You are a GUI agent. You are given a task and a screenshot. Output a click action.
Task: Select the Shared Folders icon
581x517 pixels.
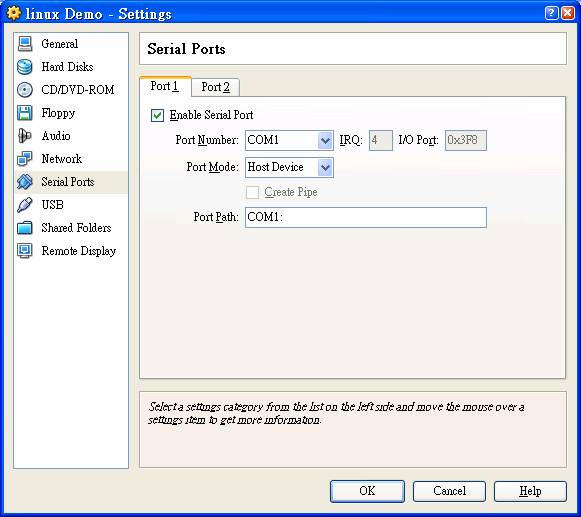click(x=25, y=228)
